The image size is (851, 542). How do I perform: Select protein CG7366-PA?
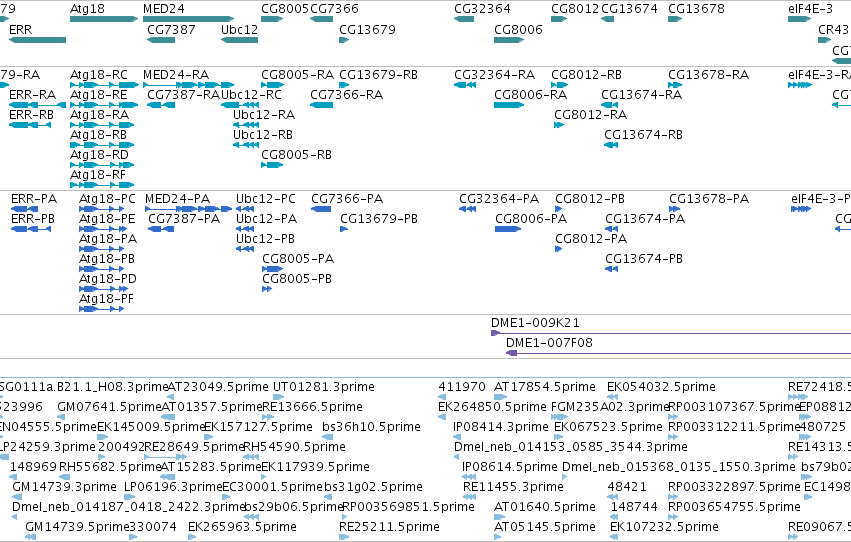coord(347,199)
